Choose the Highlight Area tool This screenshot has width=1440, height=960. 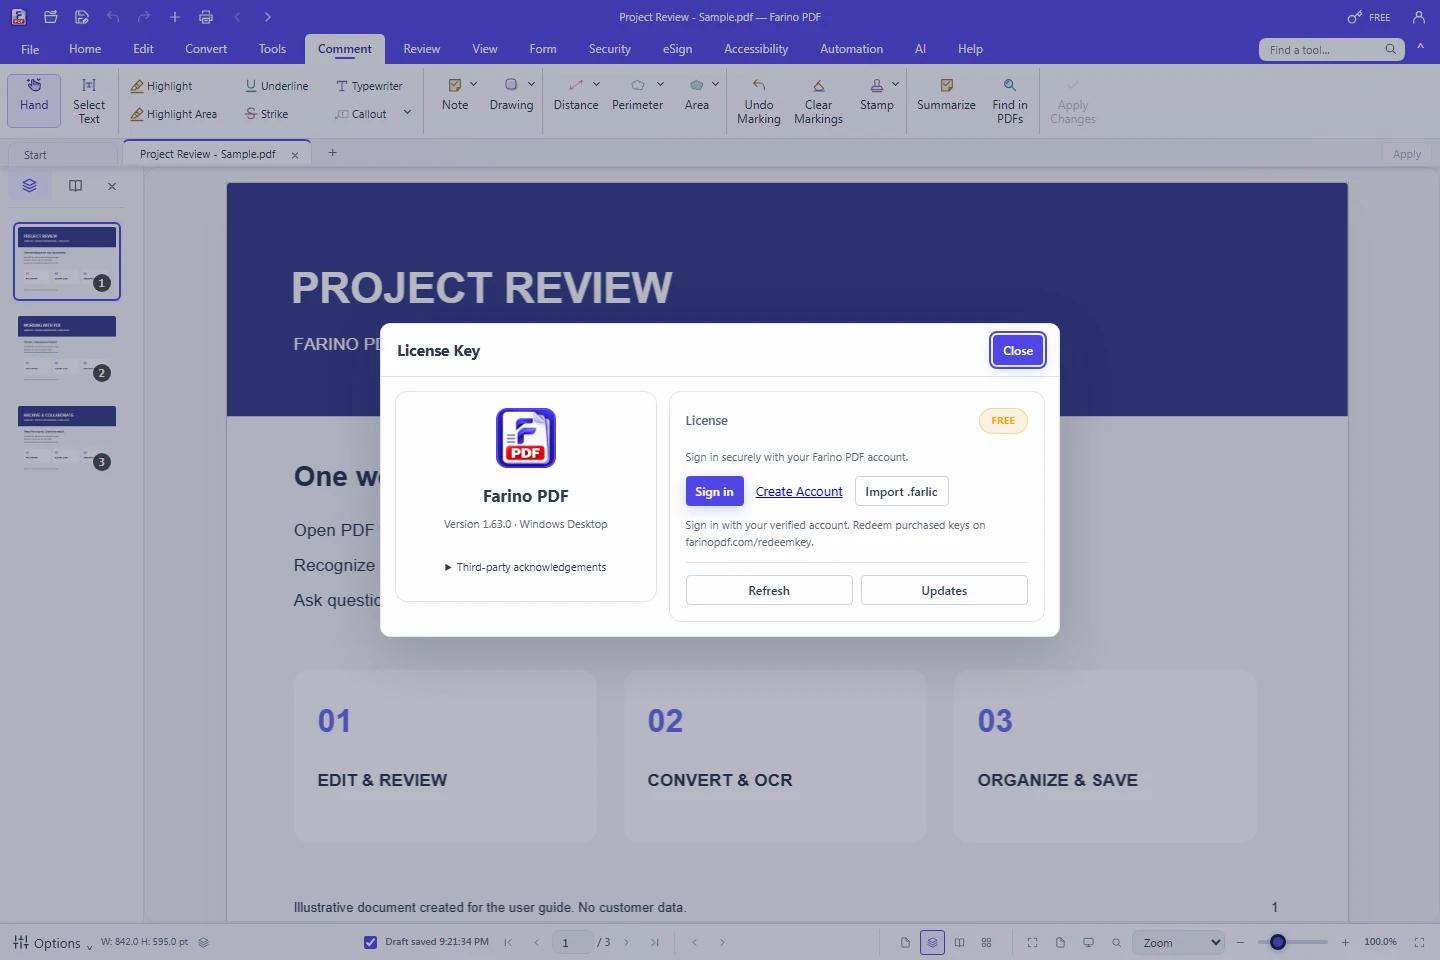174,114
